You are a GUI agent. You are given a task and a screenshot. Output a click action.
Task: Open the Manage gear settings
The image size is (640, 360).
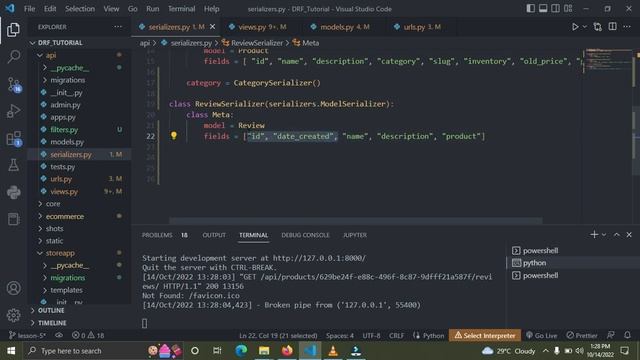(x=13, y=315)
